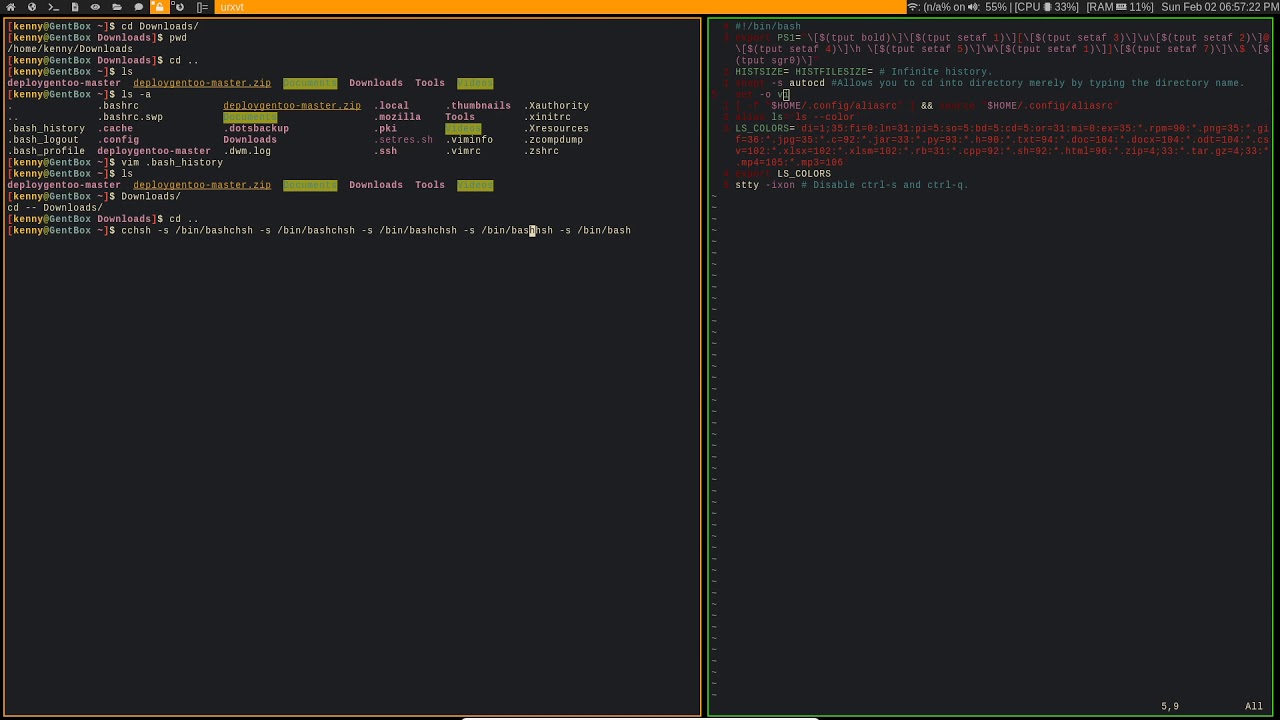Click '.Xresources' file name
Image resolution: width=1280 pixels, height=720 pixels.
tap(556, 128)
